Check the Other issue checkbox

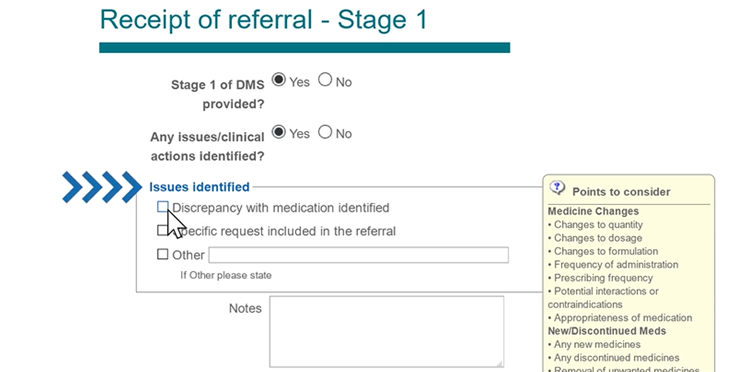[x=163, y=254]
